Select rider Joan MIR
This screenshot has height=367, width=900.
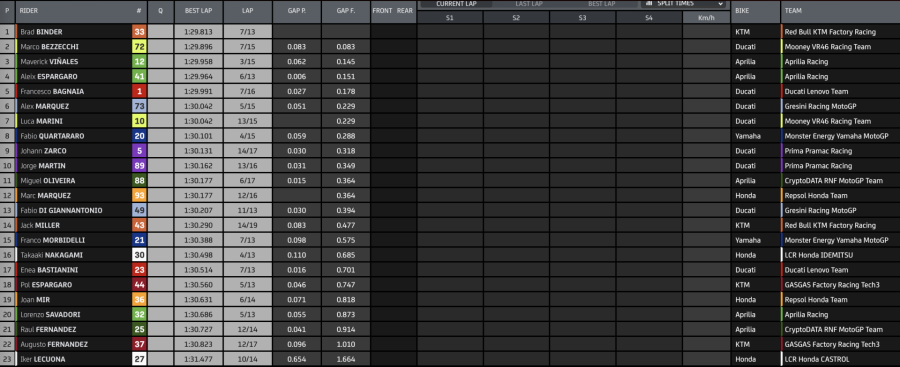coord(34,300)
